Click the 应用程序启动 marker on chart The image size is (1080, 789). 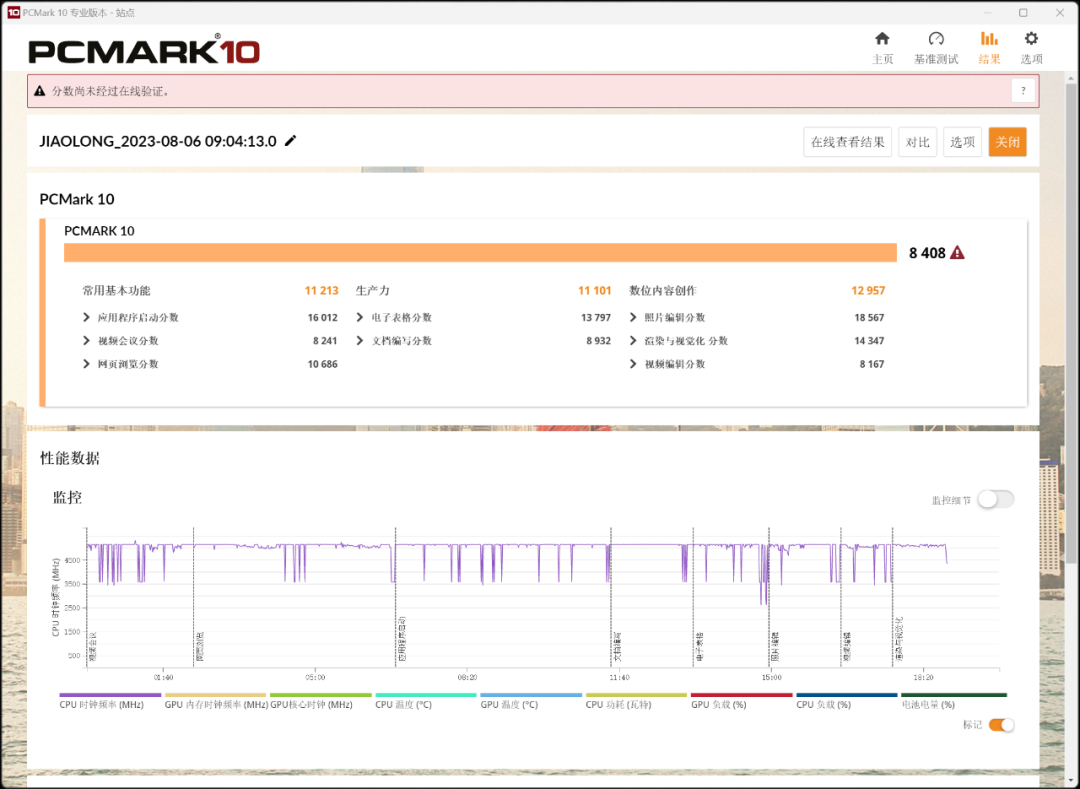395,597
